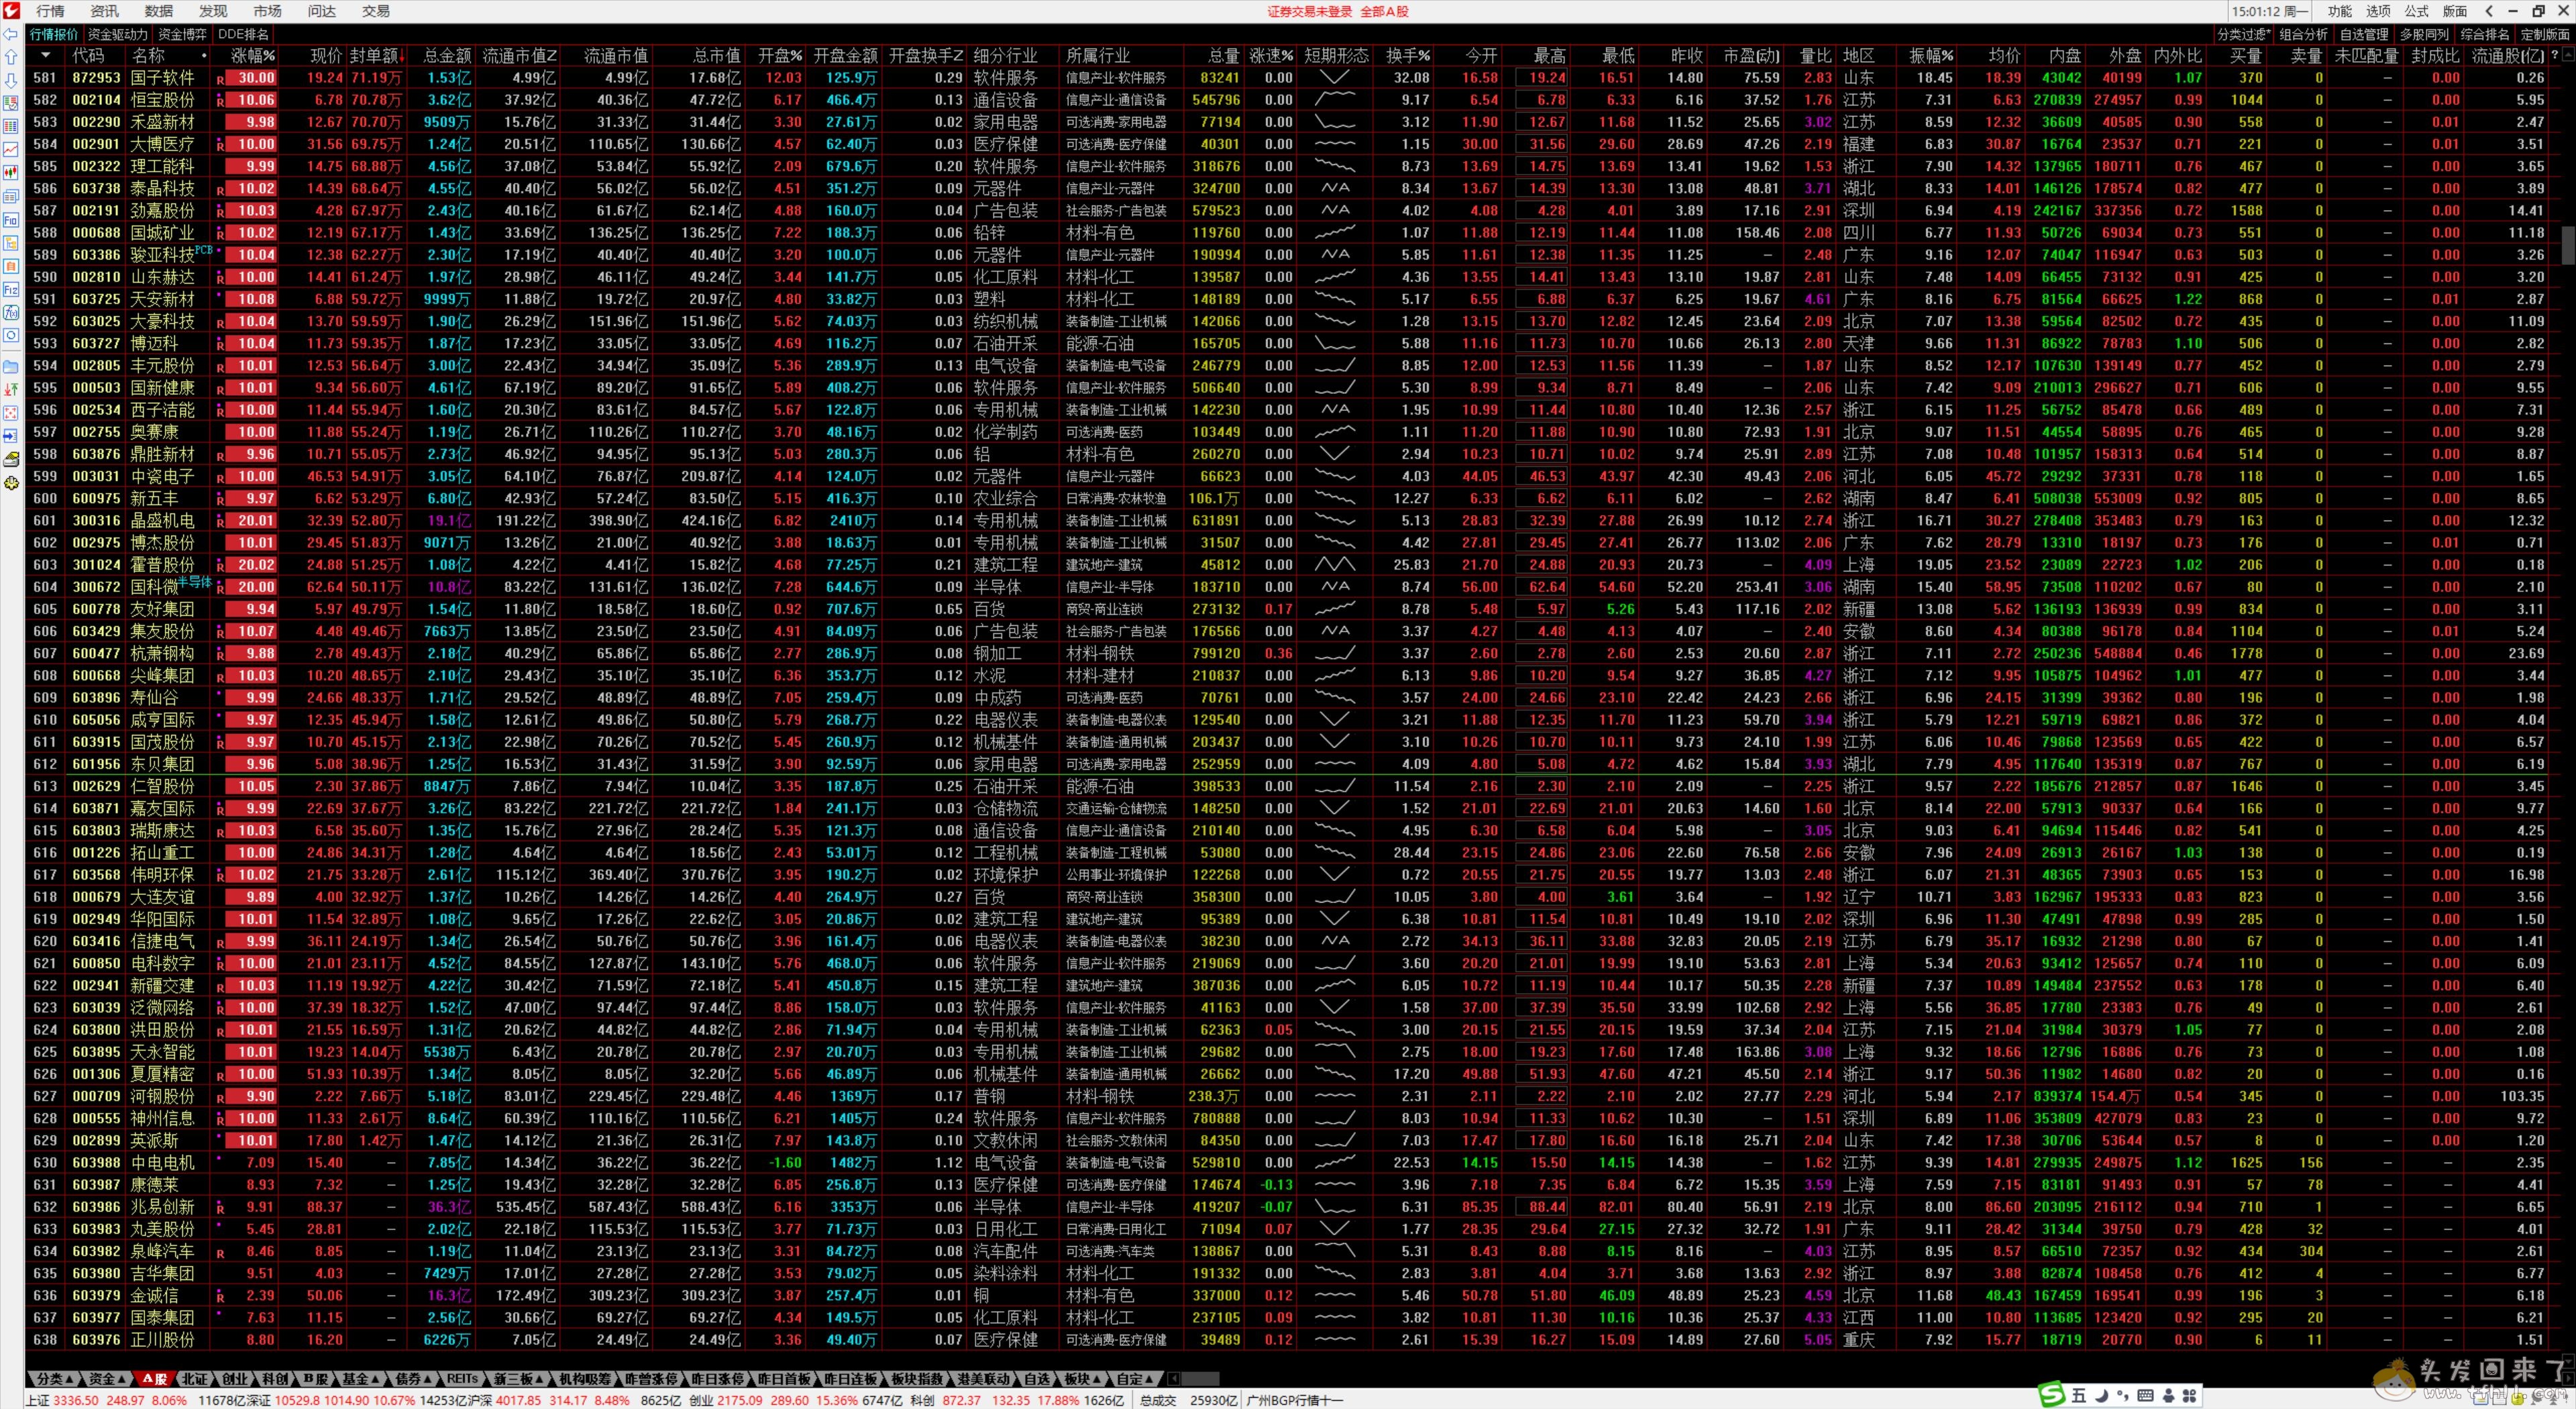Click the 组合分析 button
Viewport: 2576px width, 1409px height.
coord(2304,34)
